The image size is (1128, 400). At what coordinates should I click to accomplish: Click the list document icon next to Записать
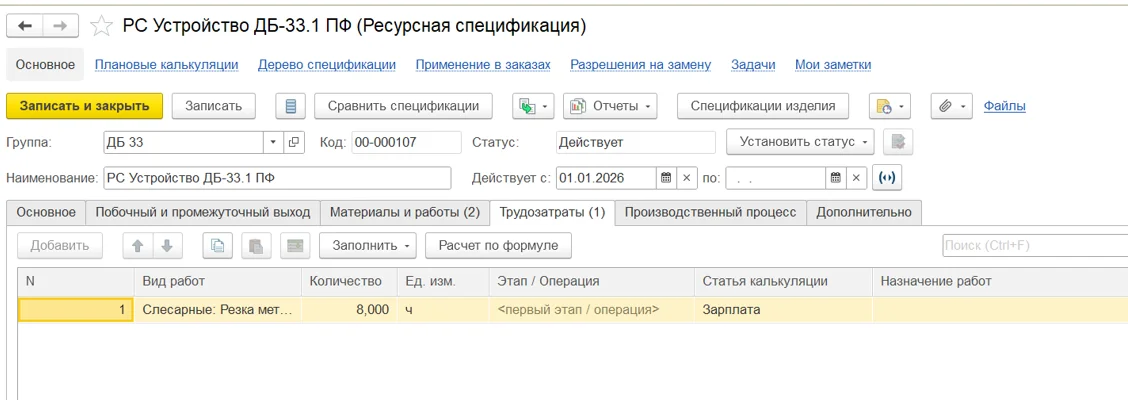pyautogui.click(x=291, y=106)
